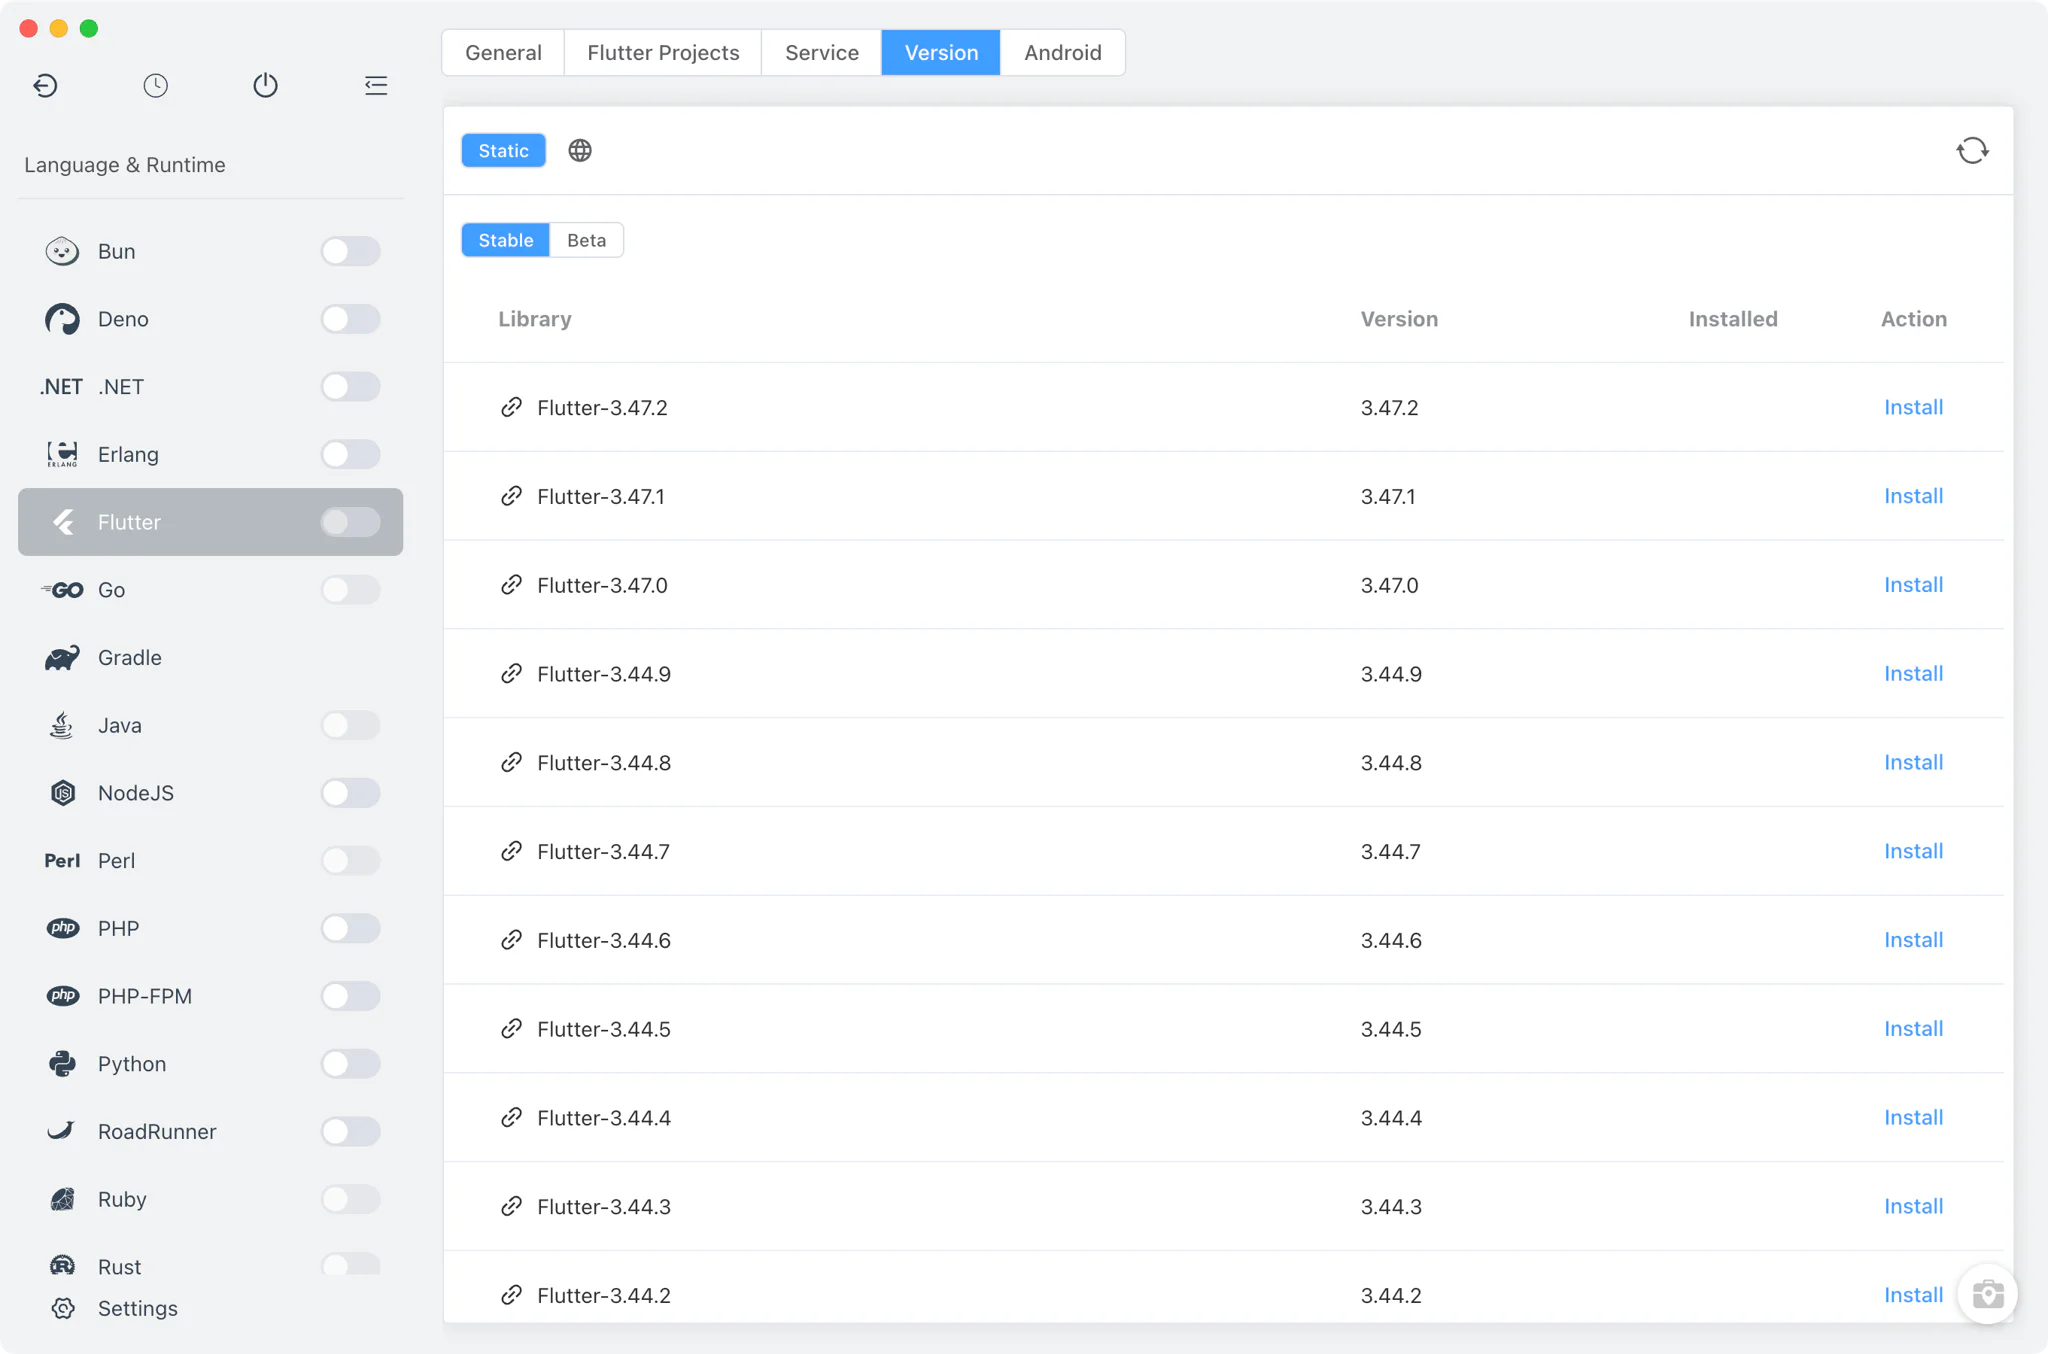The width and height of the screenshot is (2048, 1354).
Task: Click the Flutter-3.47.1 library name
Action: click(x=600, y=496)
